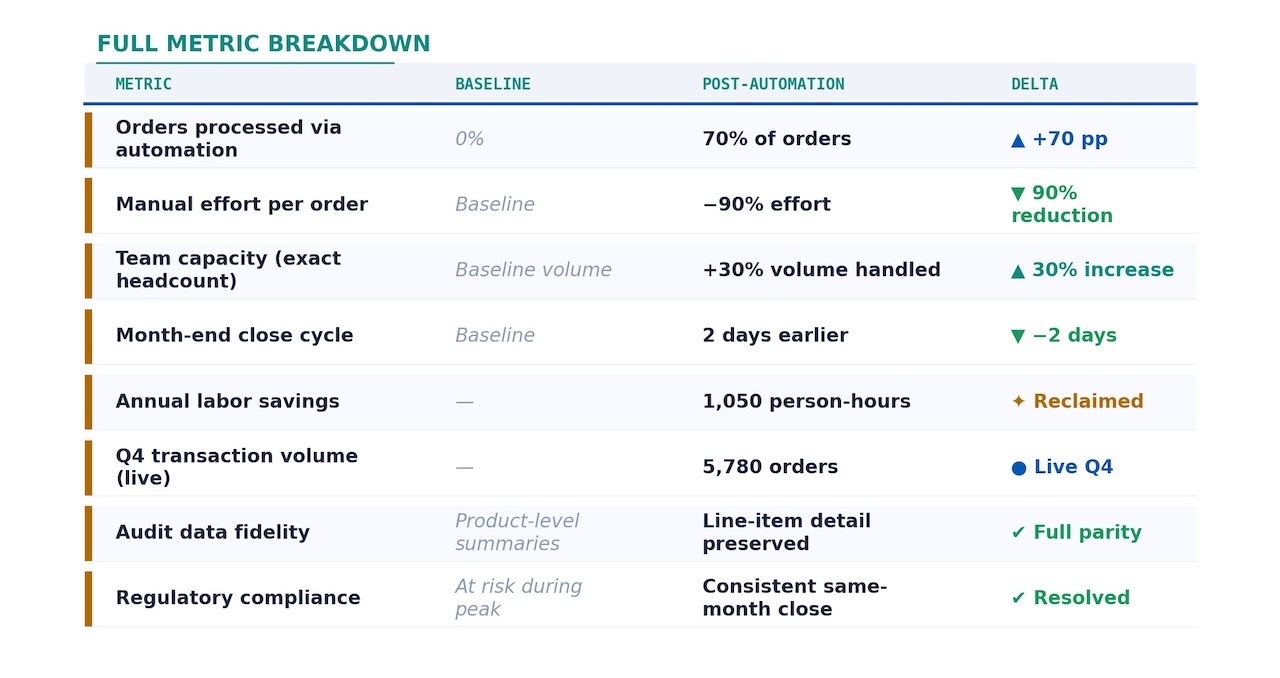Click the BASELINE column header
This screenshot has width=1280, height=678.
click(x=493, y=84)
